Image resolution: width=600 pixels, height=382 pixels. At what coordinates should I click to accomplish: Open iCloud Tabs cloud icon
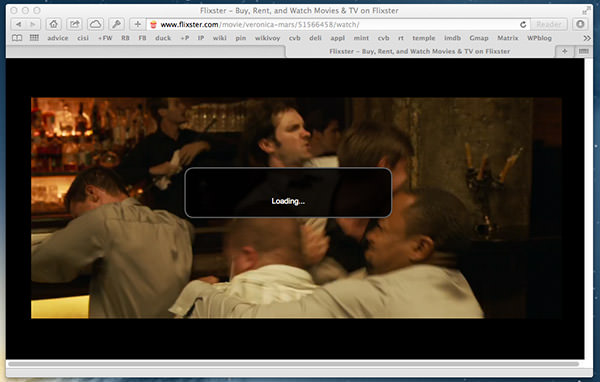point(95,24)
